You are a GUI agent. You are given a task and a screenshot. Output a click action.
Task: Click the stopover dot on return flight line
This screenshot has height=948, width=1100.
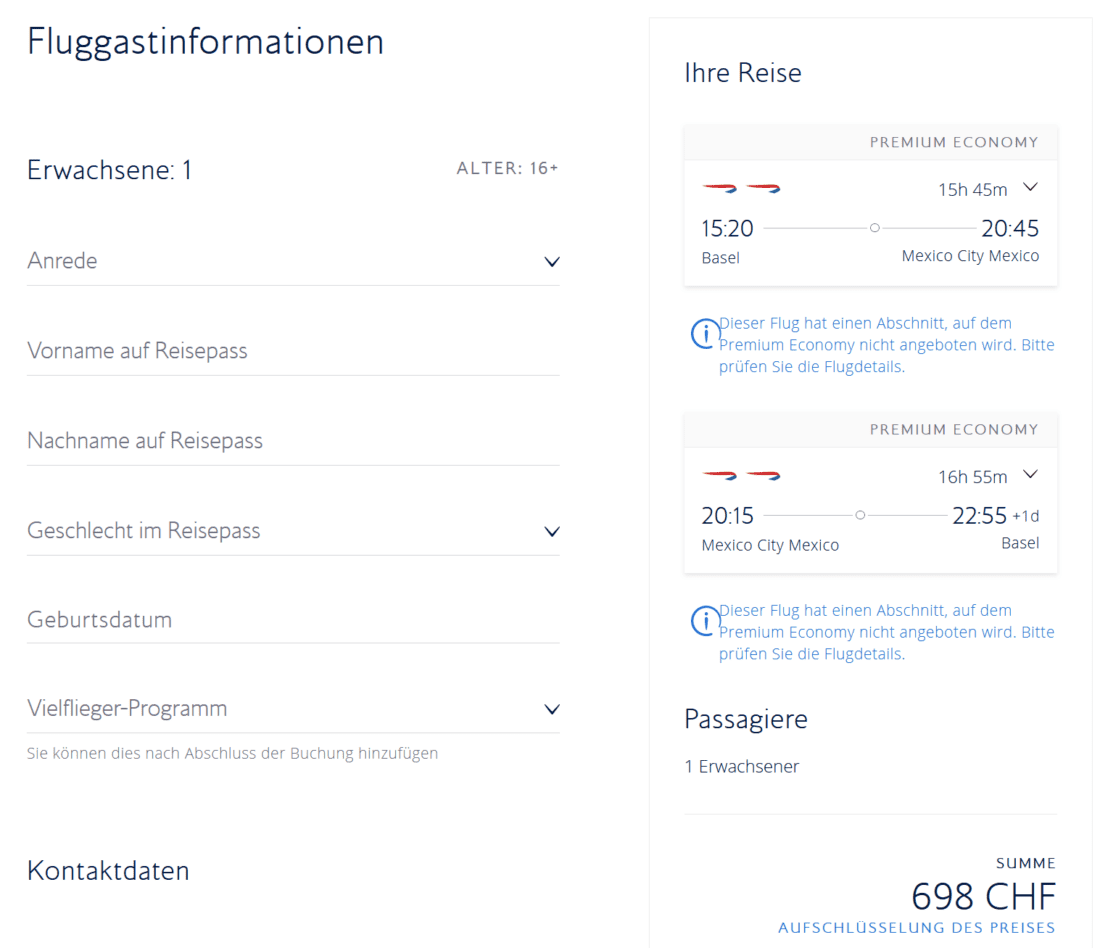[860, 515]
